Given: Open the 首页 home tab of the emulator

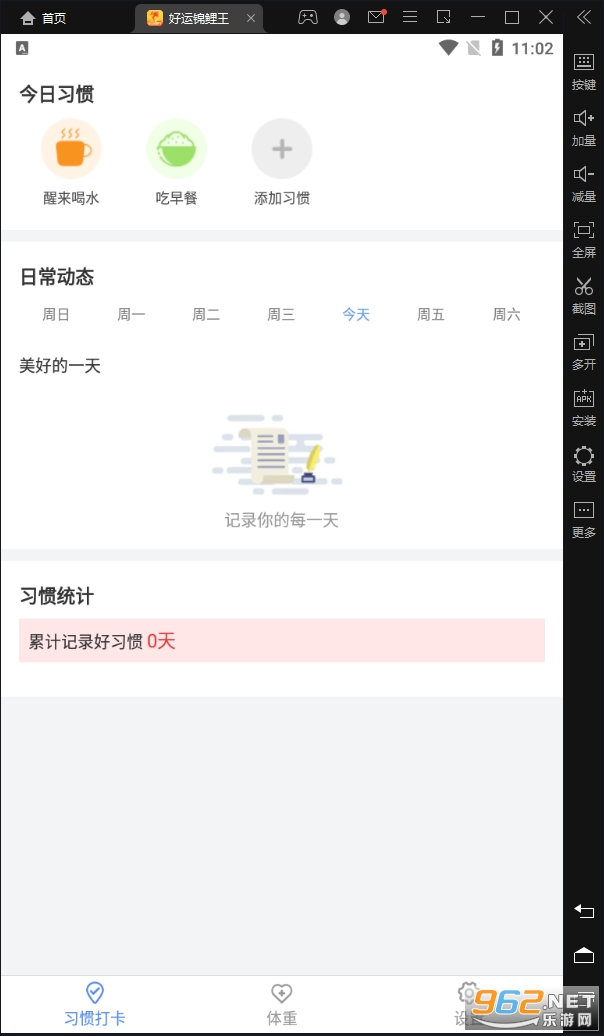Looking at the screenshot, I should (44, 18).
